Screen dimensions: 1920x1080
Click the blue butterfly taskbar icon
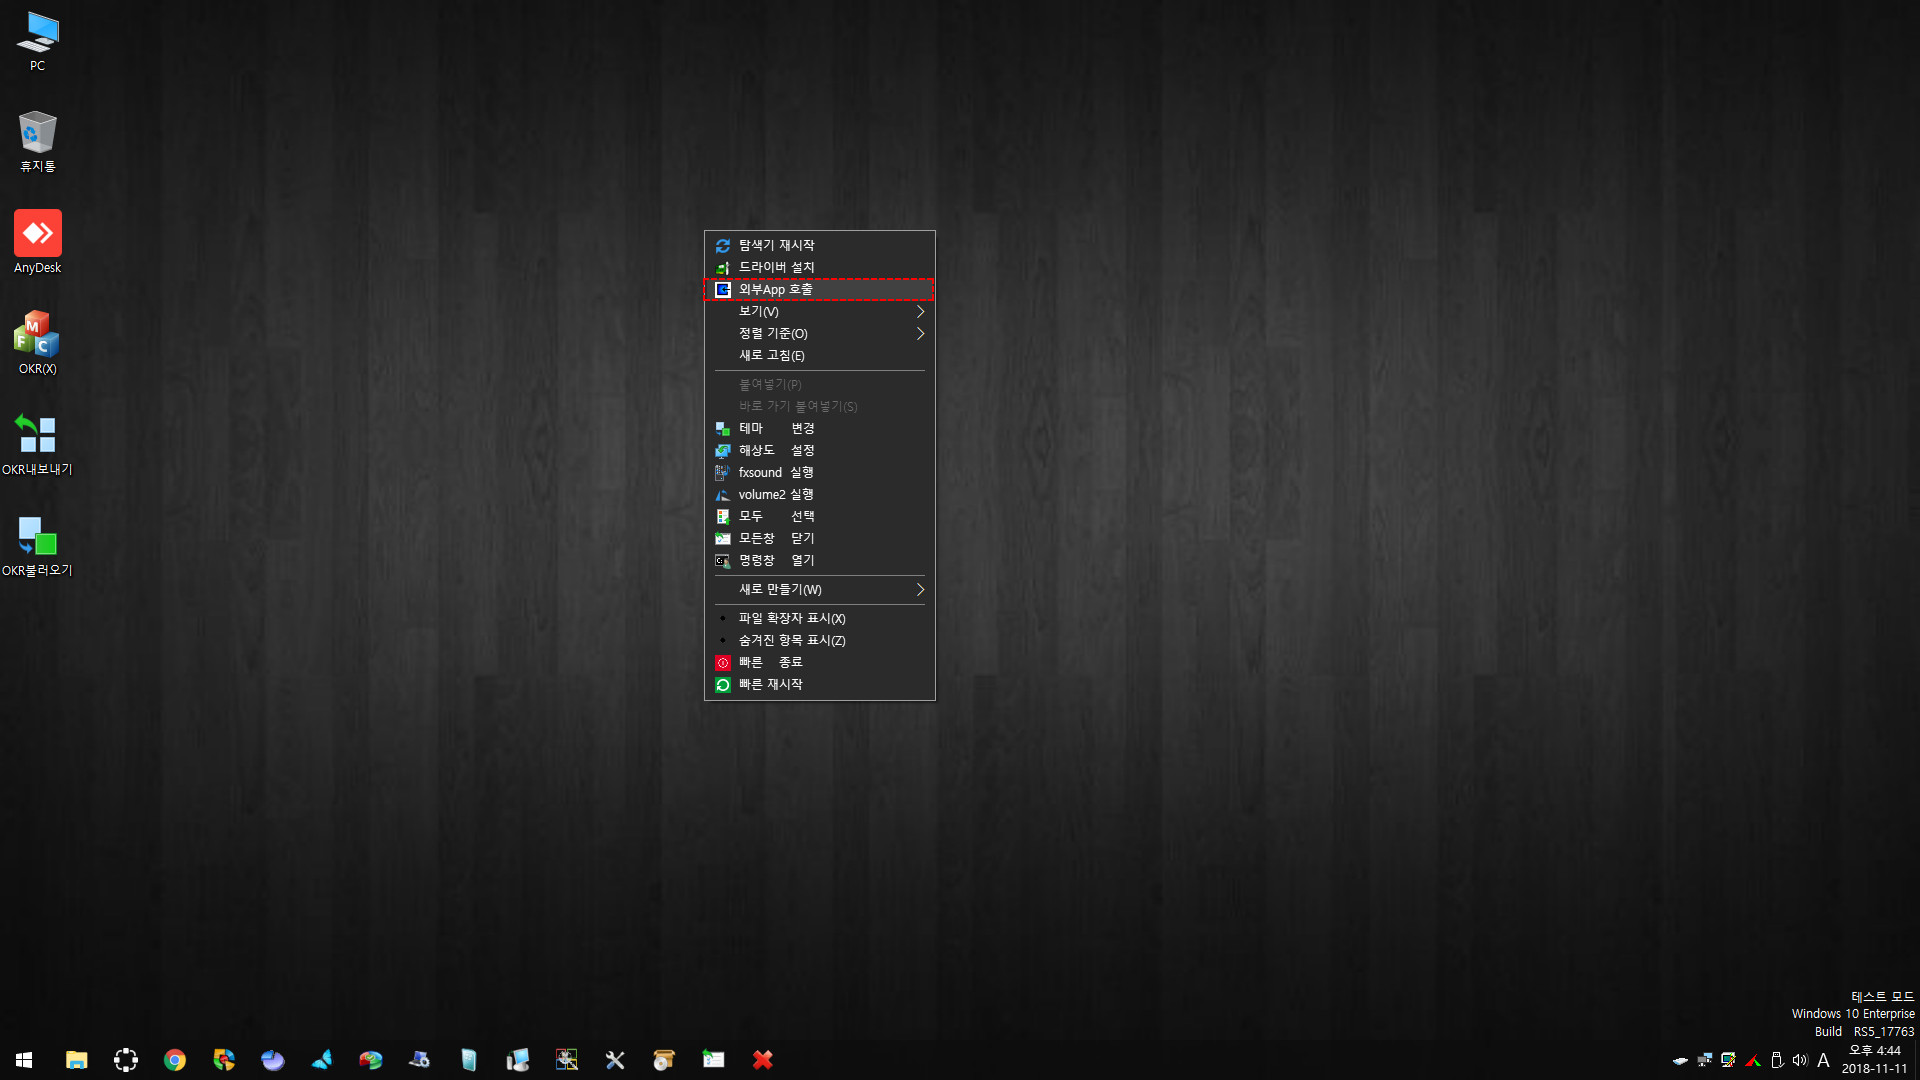click(322, 1060)
